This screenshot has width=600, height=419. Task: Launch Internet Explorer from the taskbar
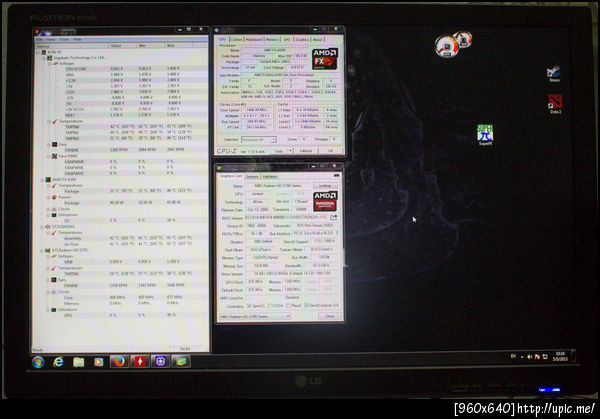[58, 362]
